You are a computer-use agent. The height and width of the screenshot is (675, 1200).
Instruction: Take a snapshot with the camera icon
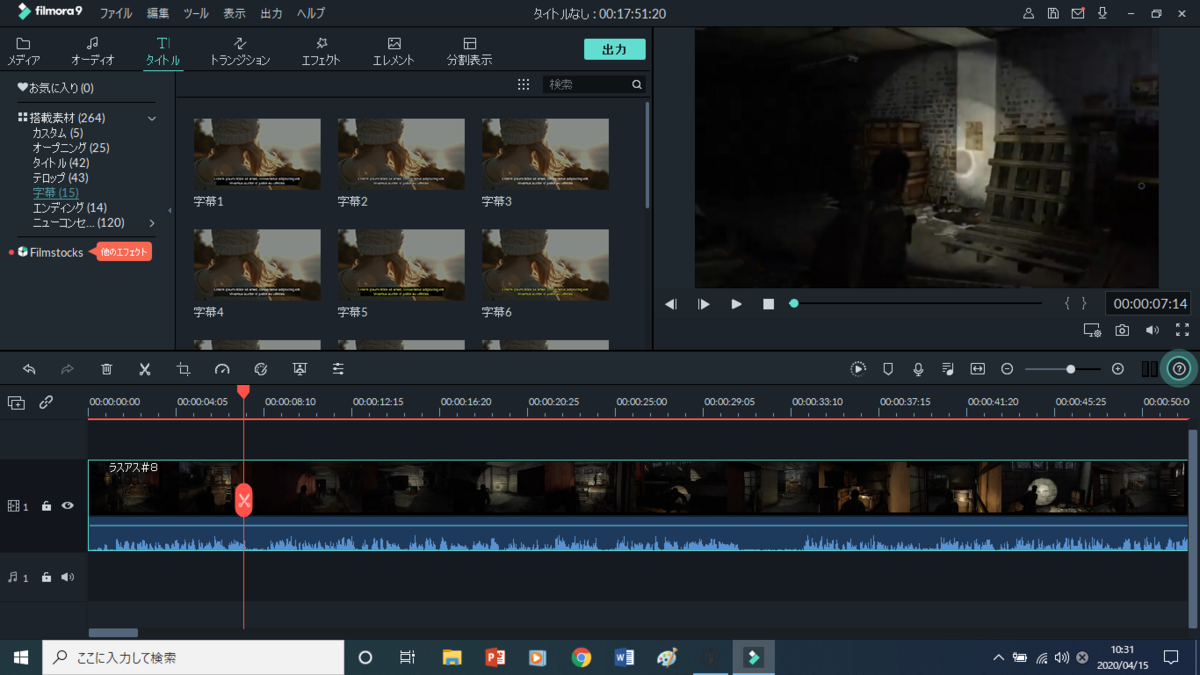1122,330
